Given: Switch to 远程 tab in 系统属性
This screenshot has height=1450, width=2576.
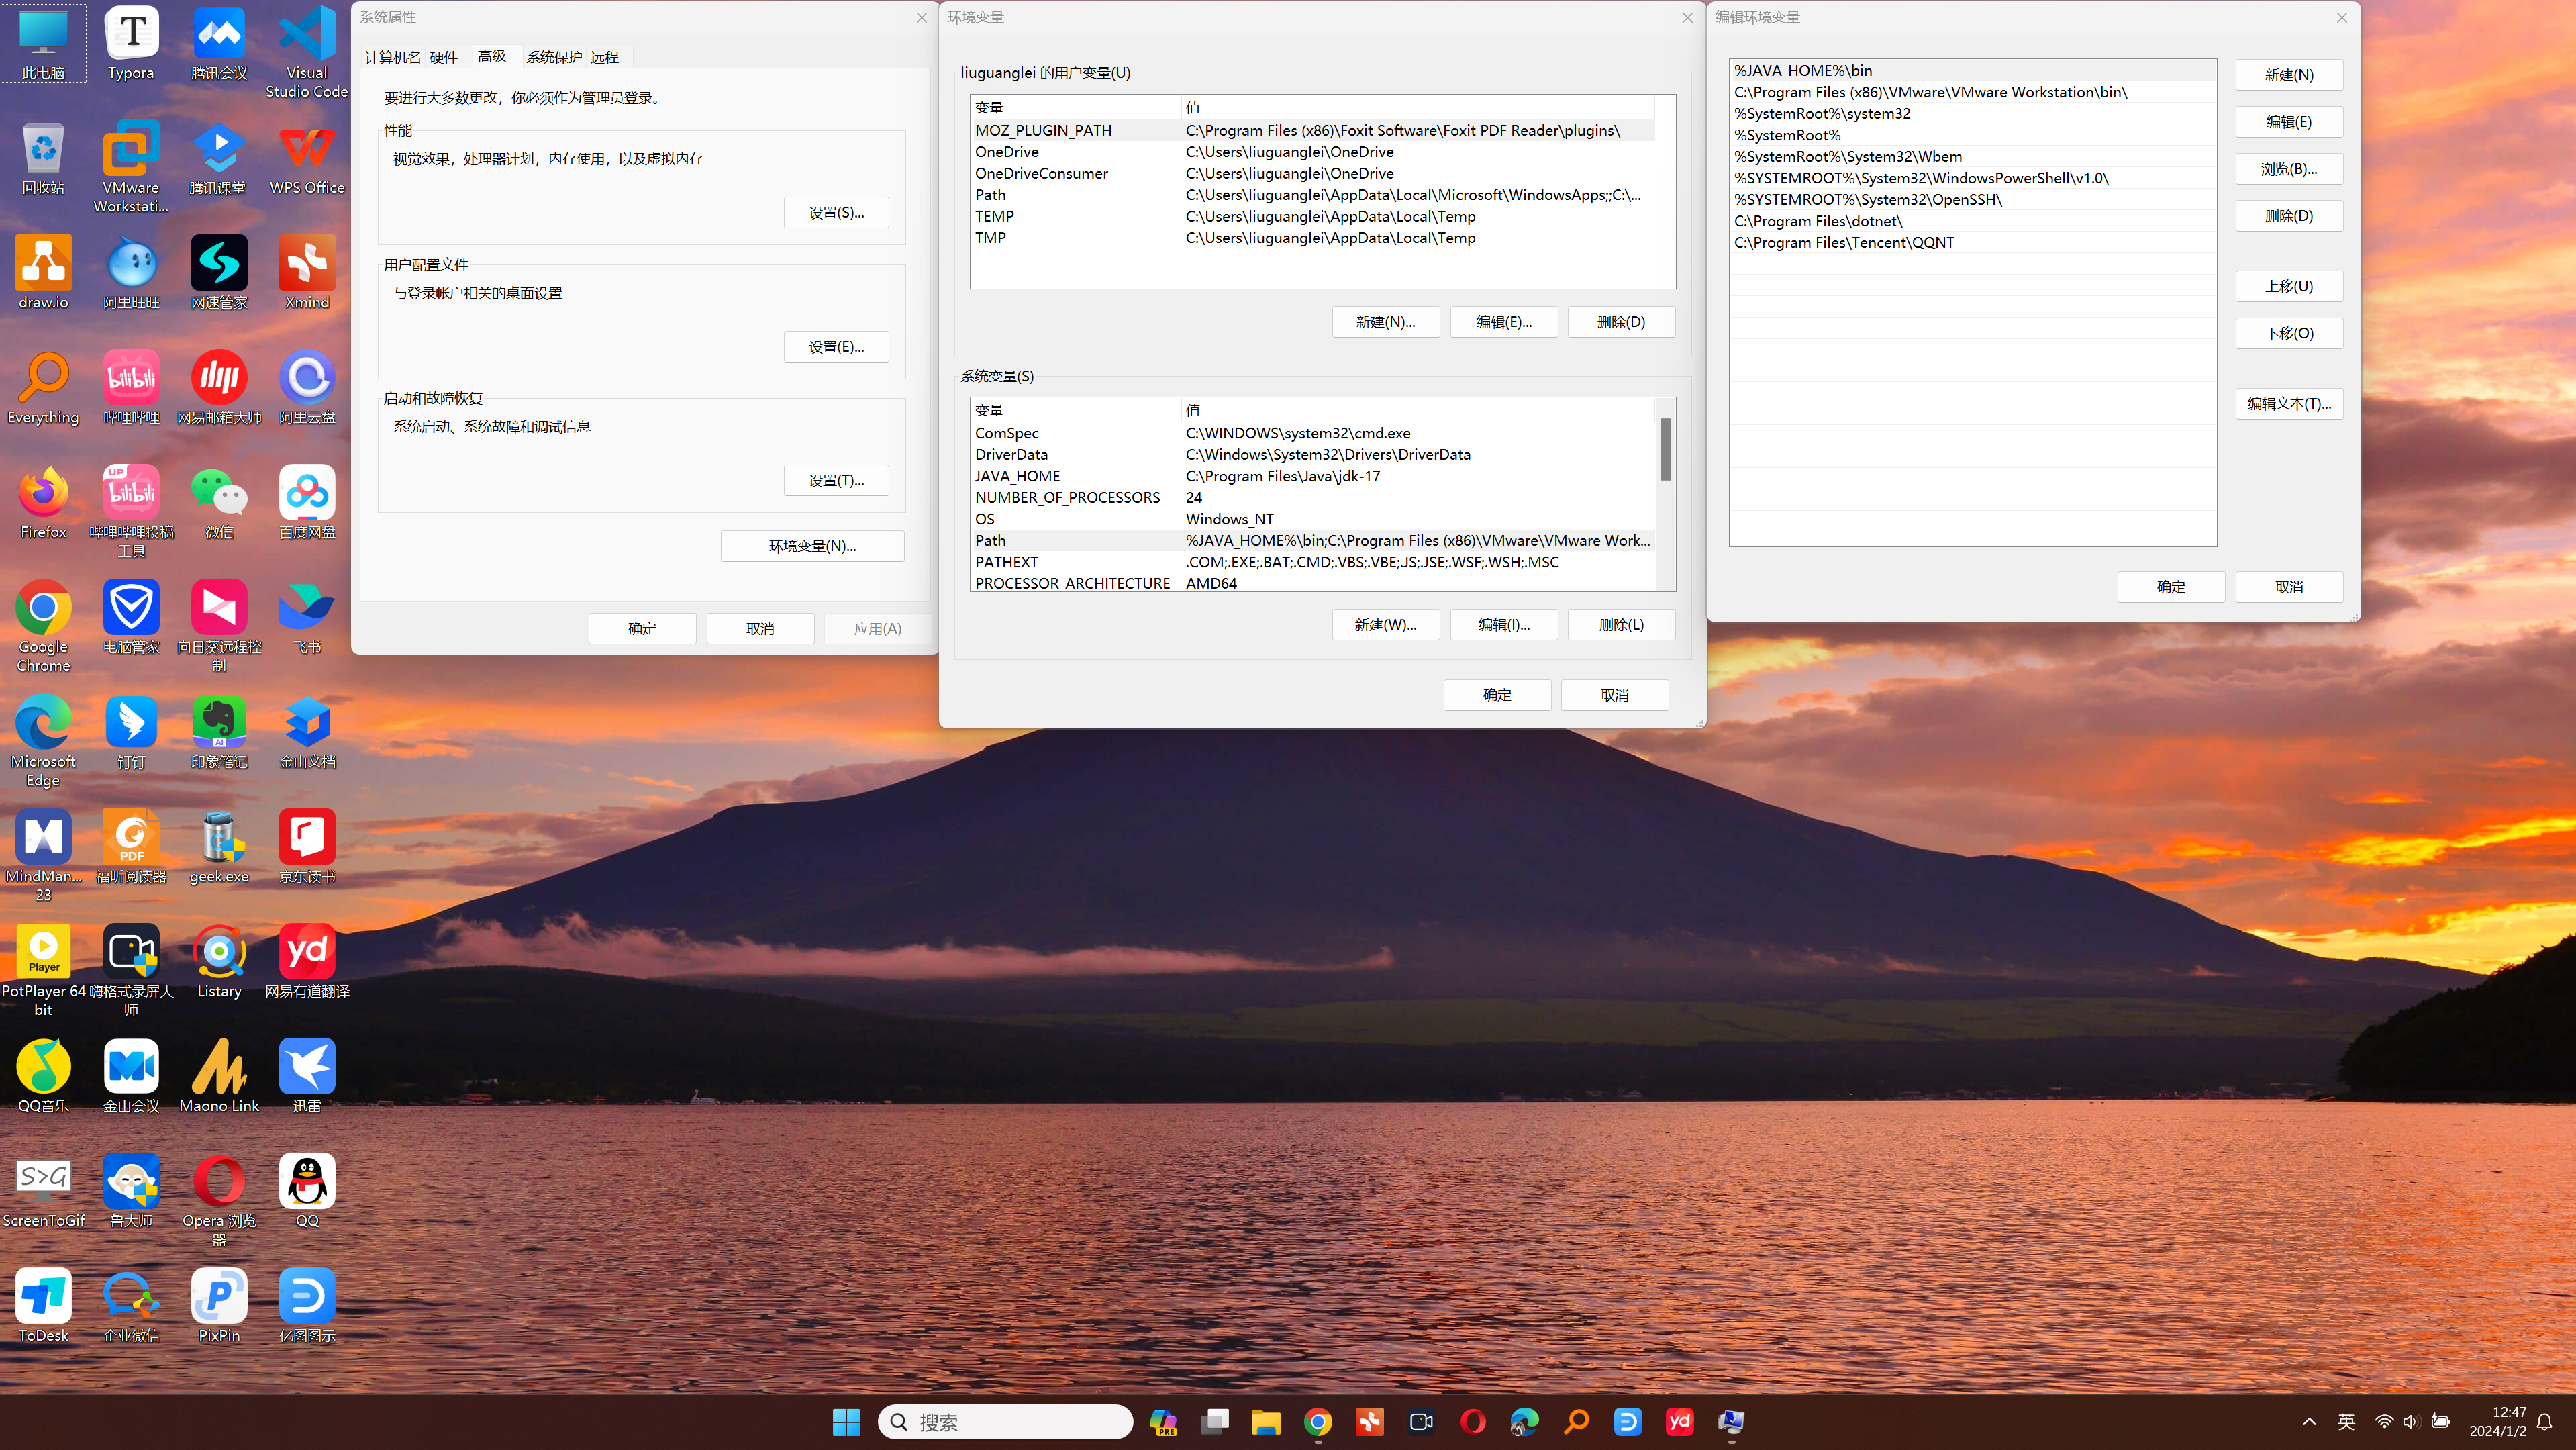Looking at the screenshot, I should point(604,57).
